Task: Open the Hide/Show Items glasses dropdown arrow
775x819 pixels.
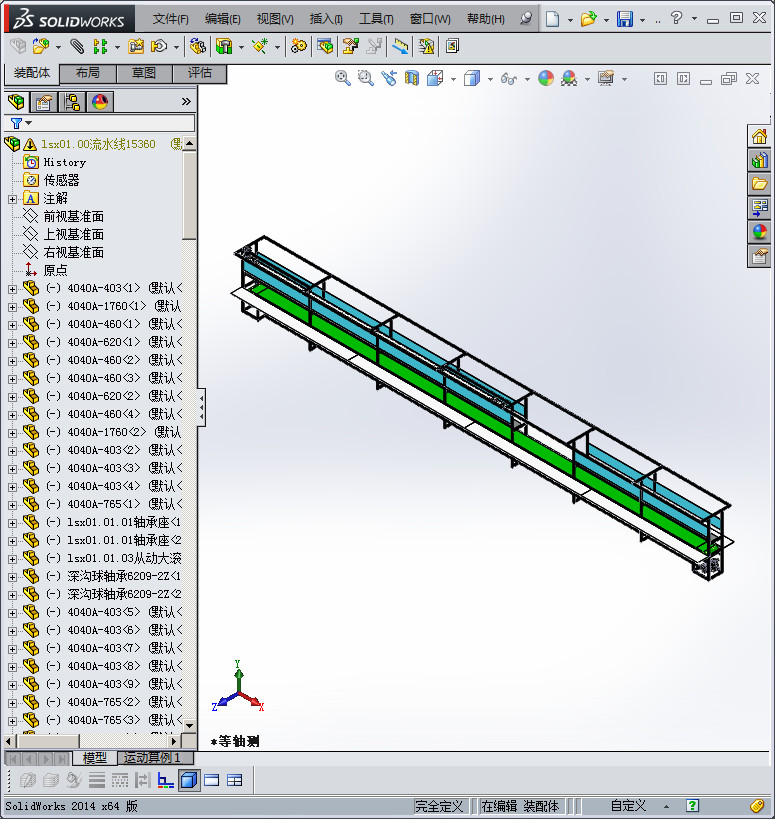Action: [x=527, y=79]
